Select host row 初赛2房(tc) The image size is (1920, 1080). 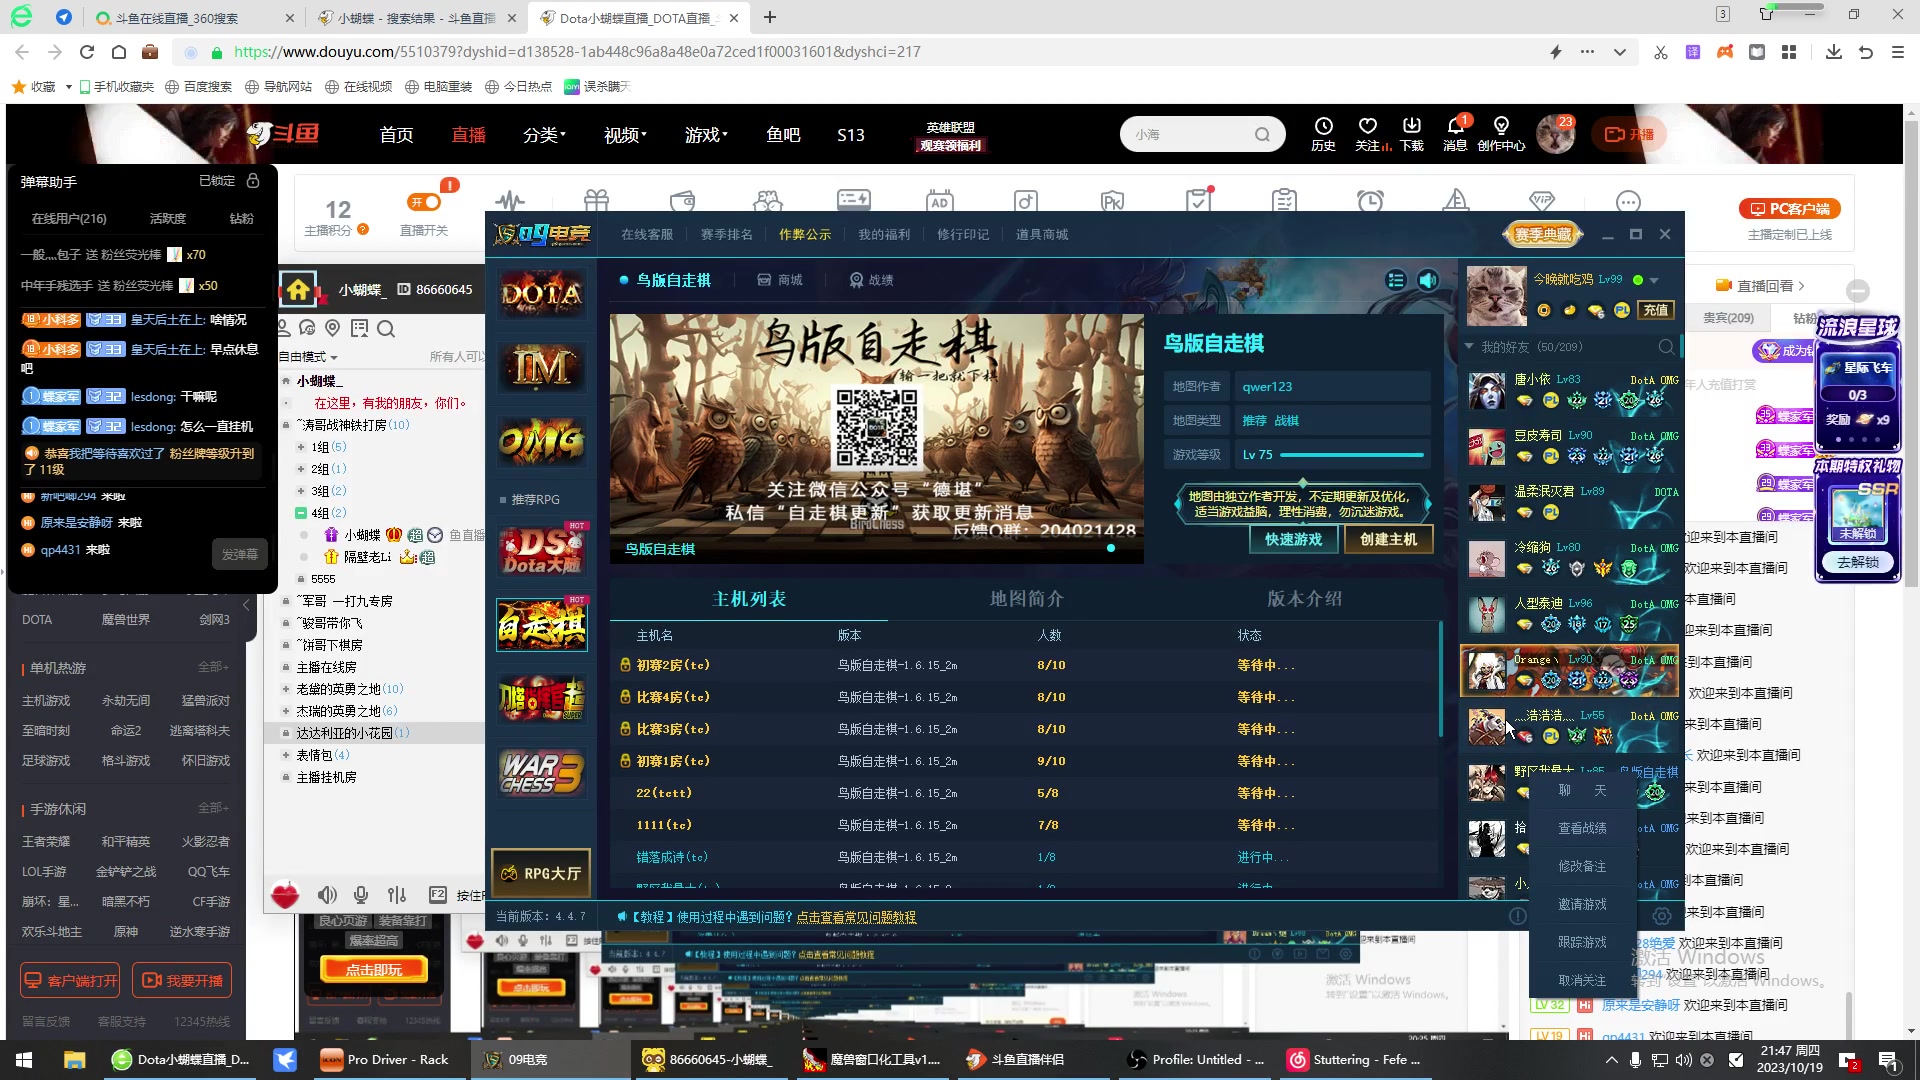(x=1025, y=665)
